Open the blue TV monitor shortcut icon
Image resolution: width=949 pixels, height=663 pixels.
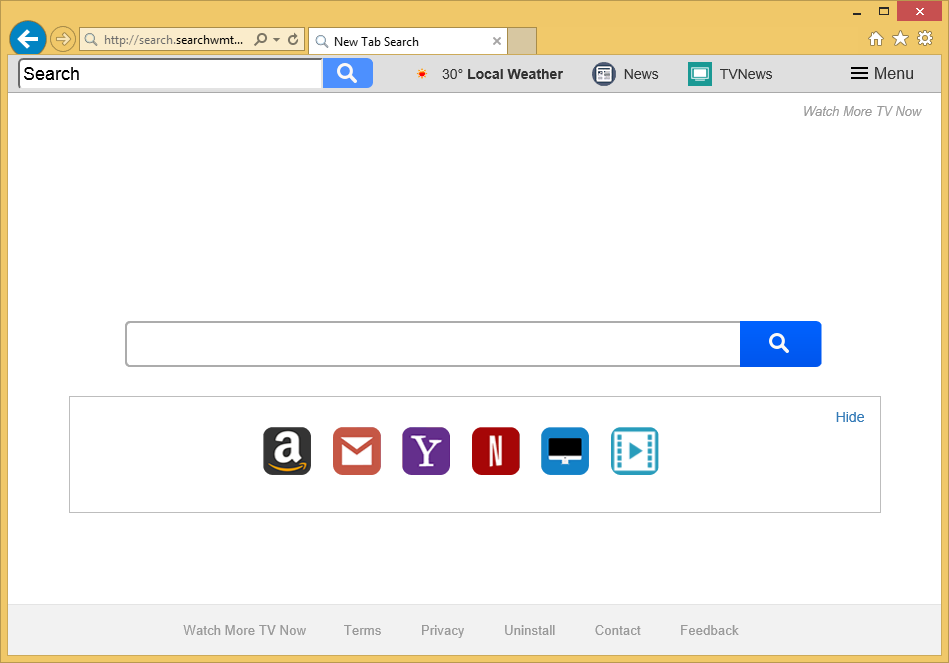pyautogui.click(x=565, y=451)
